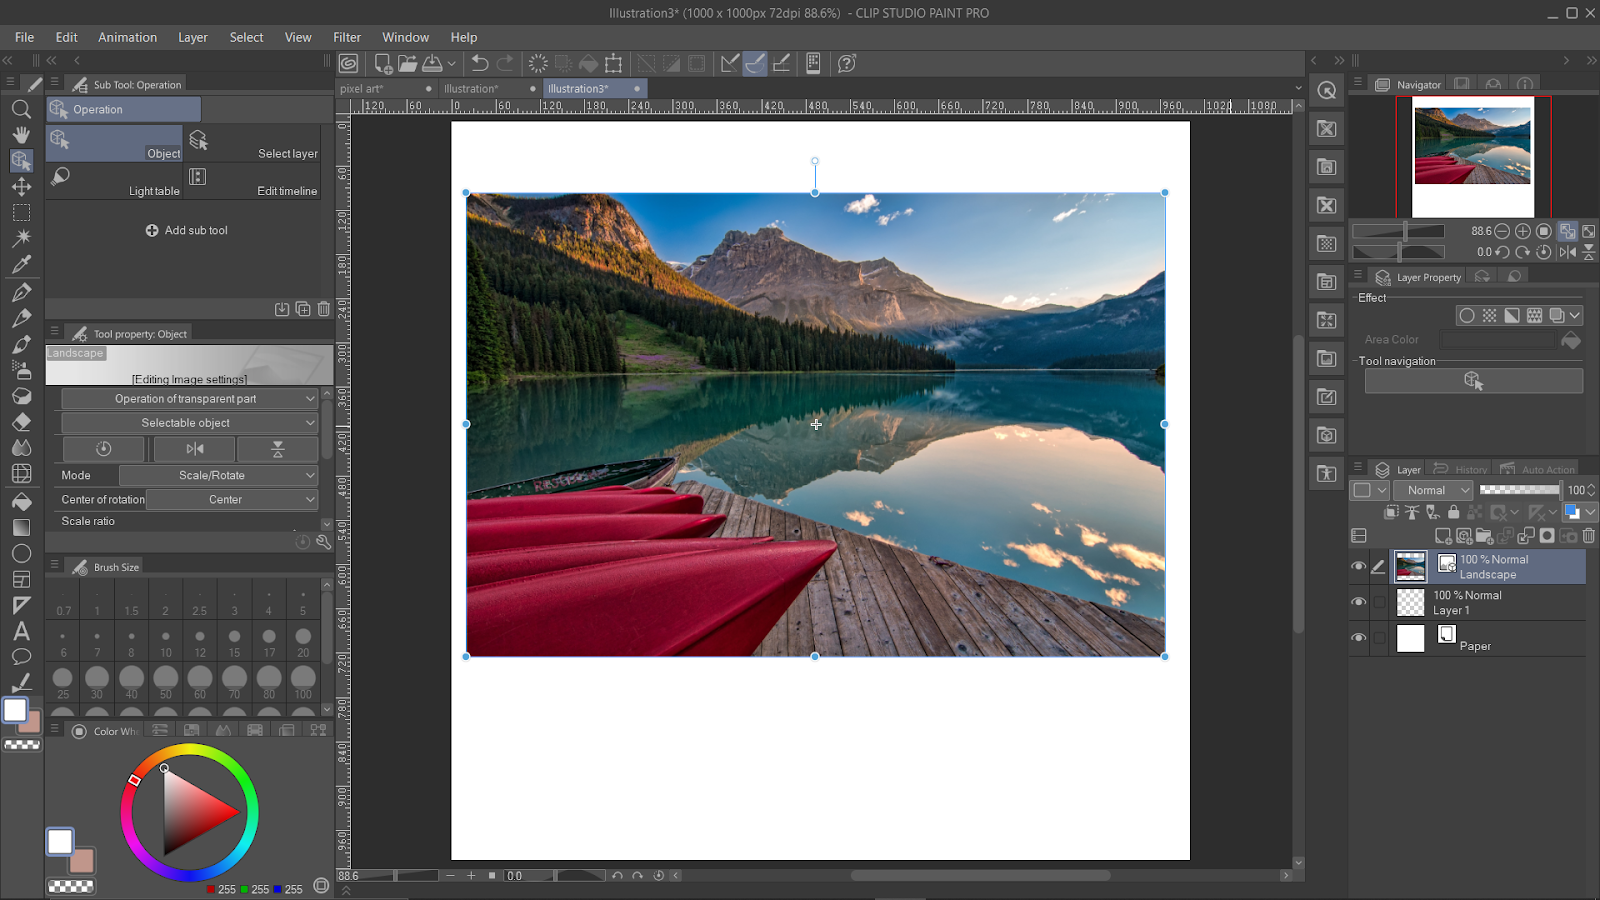Check the Layer 1 selection checkbox
This screenshot has width=1600, height=900.
tap(1379, 602)
